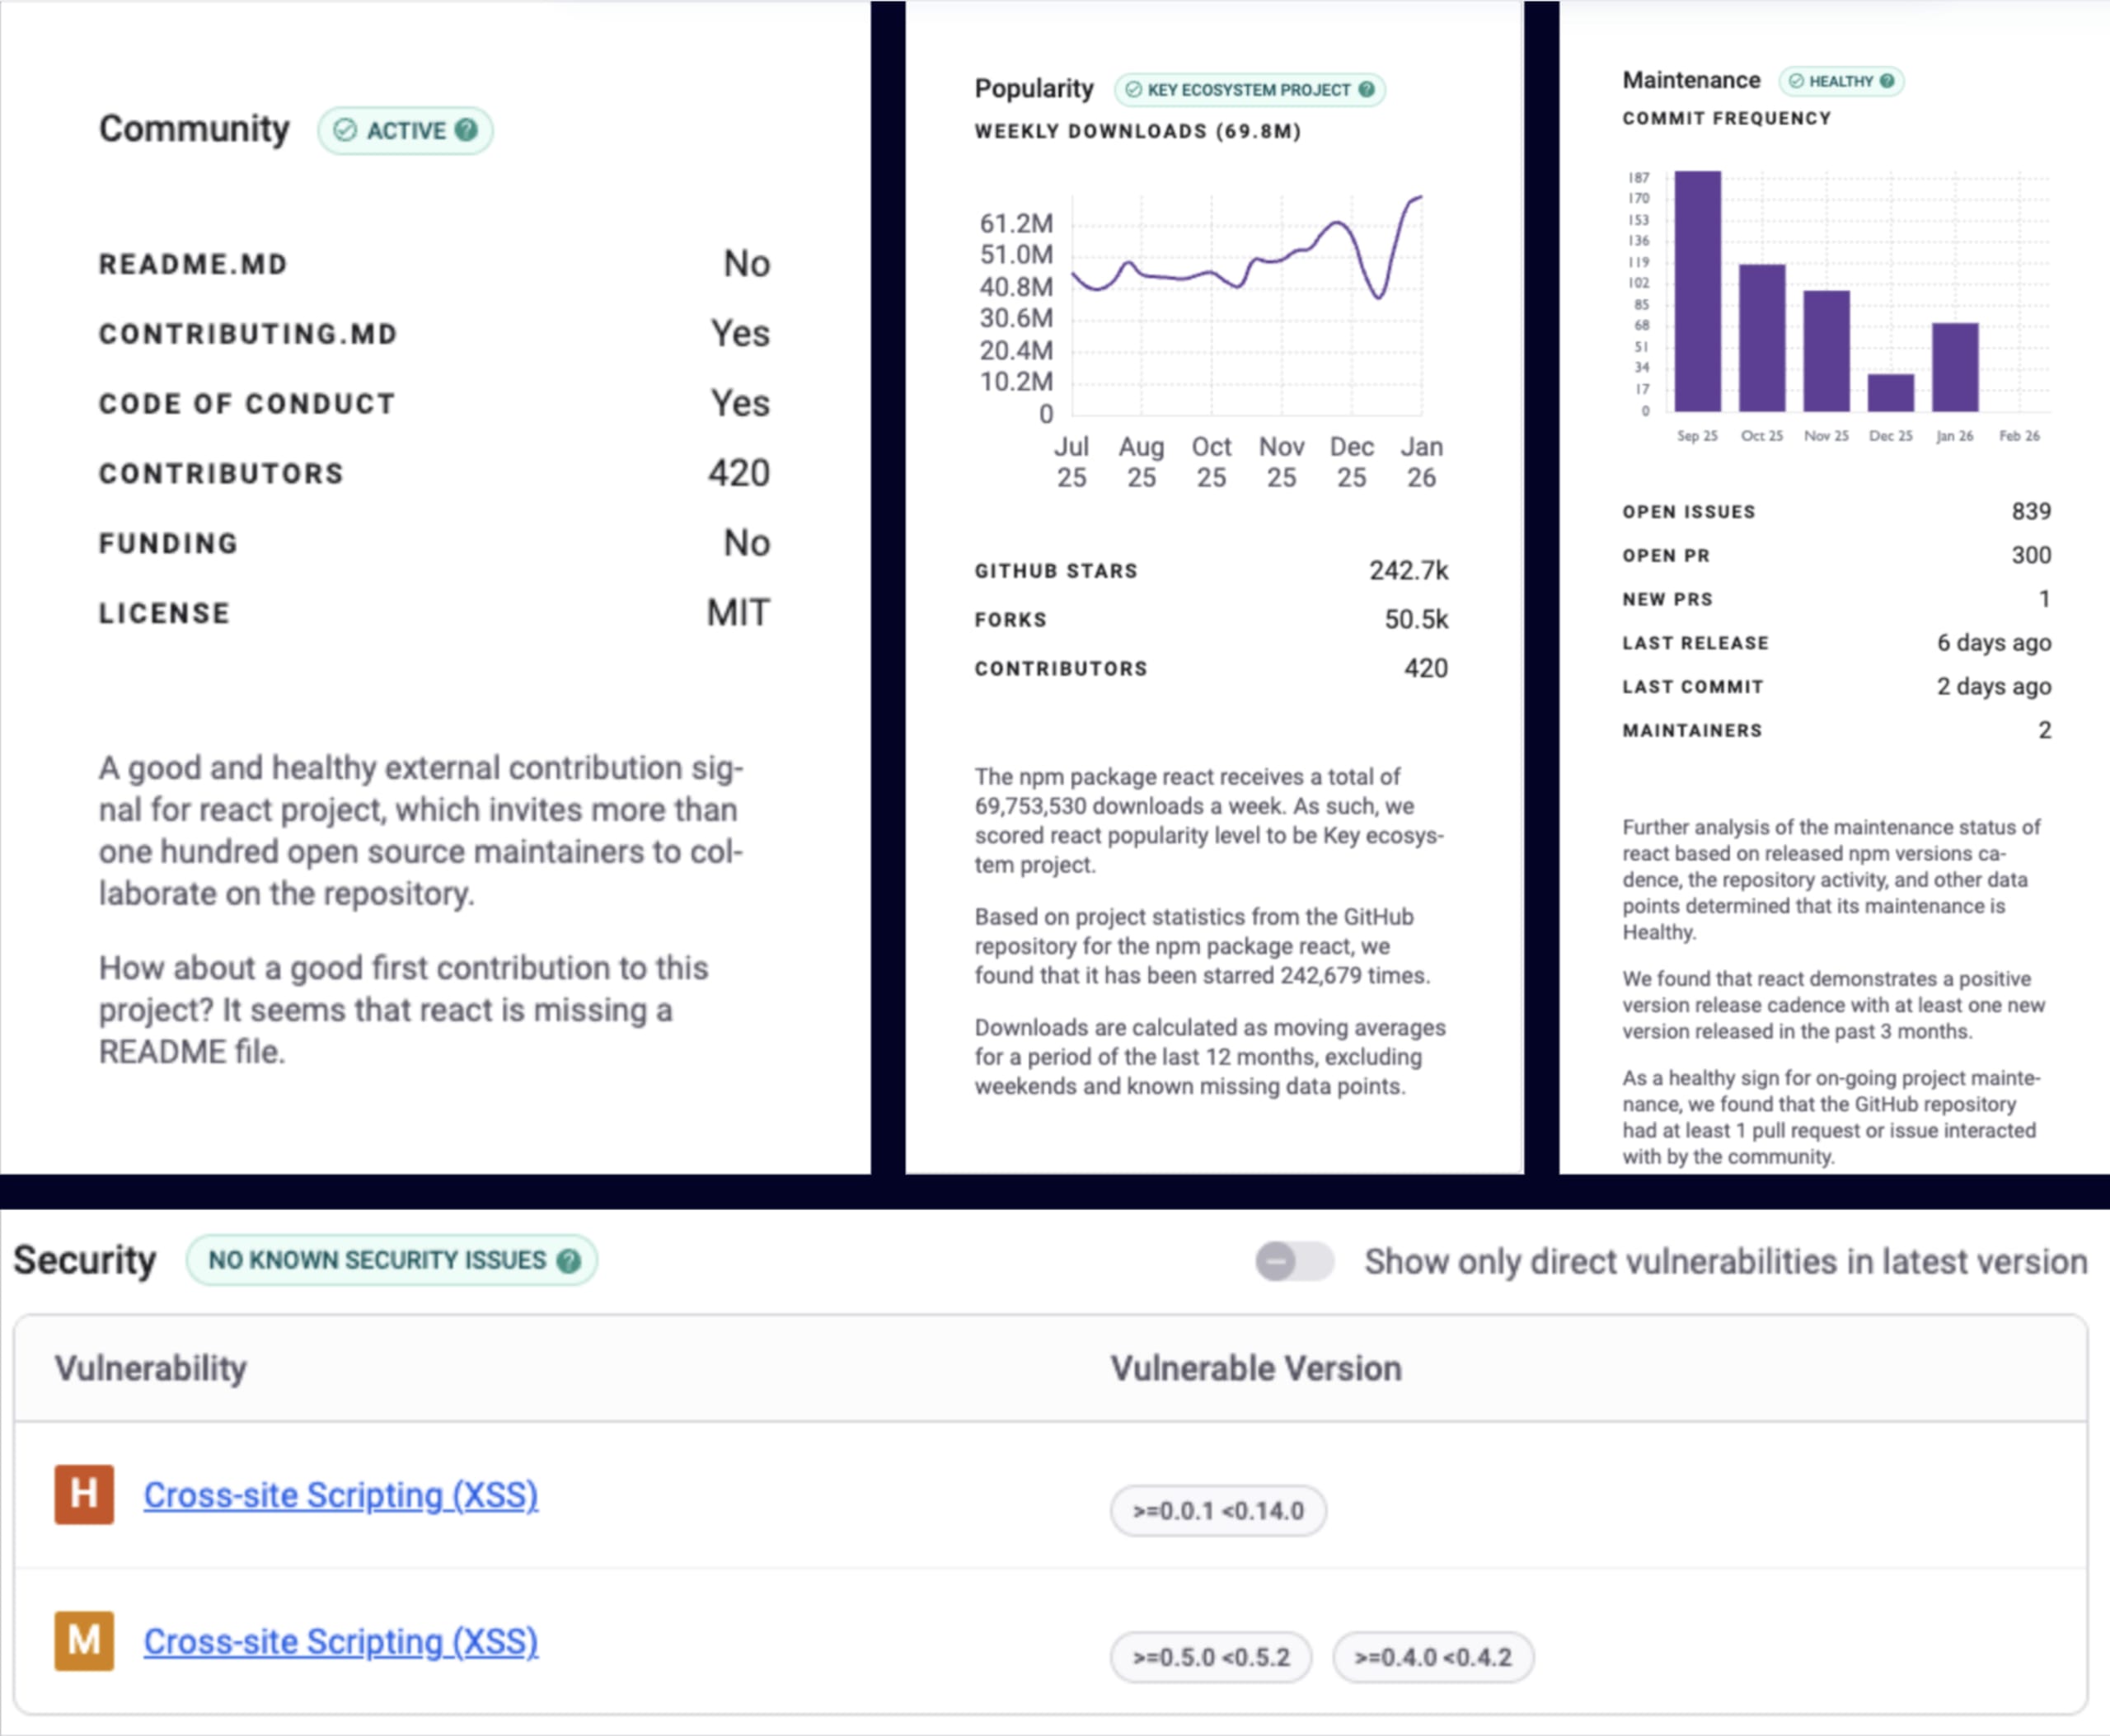Click help icon in Maintenance HEALTHY badge
Viewport: 2110px width, 1736px height.
[1887, 81]
